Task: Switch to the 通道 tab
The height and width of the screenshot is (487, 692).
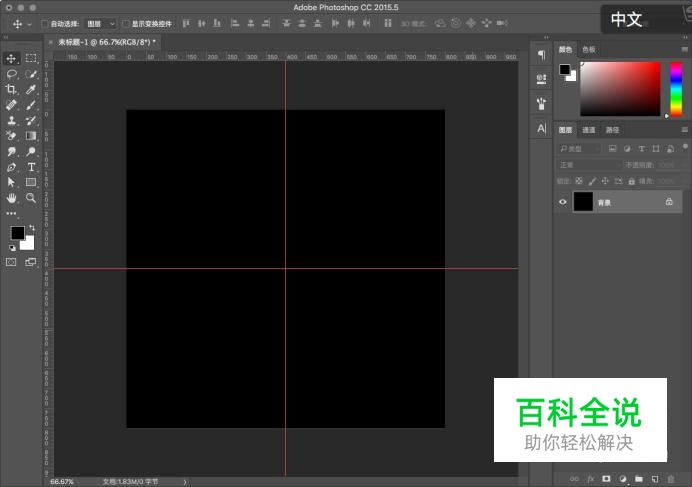Action: click(x=589, y=130)
